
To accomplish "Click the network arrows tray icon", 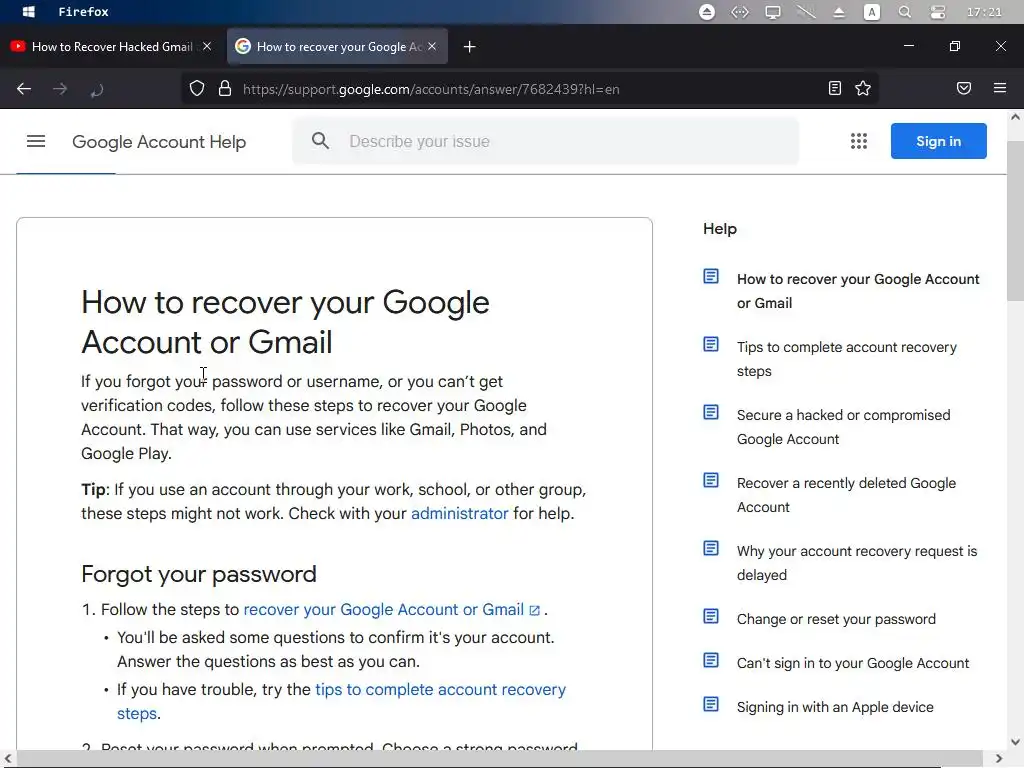I will coord(740,12).
